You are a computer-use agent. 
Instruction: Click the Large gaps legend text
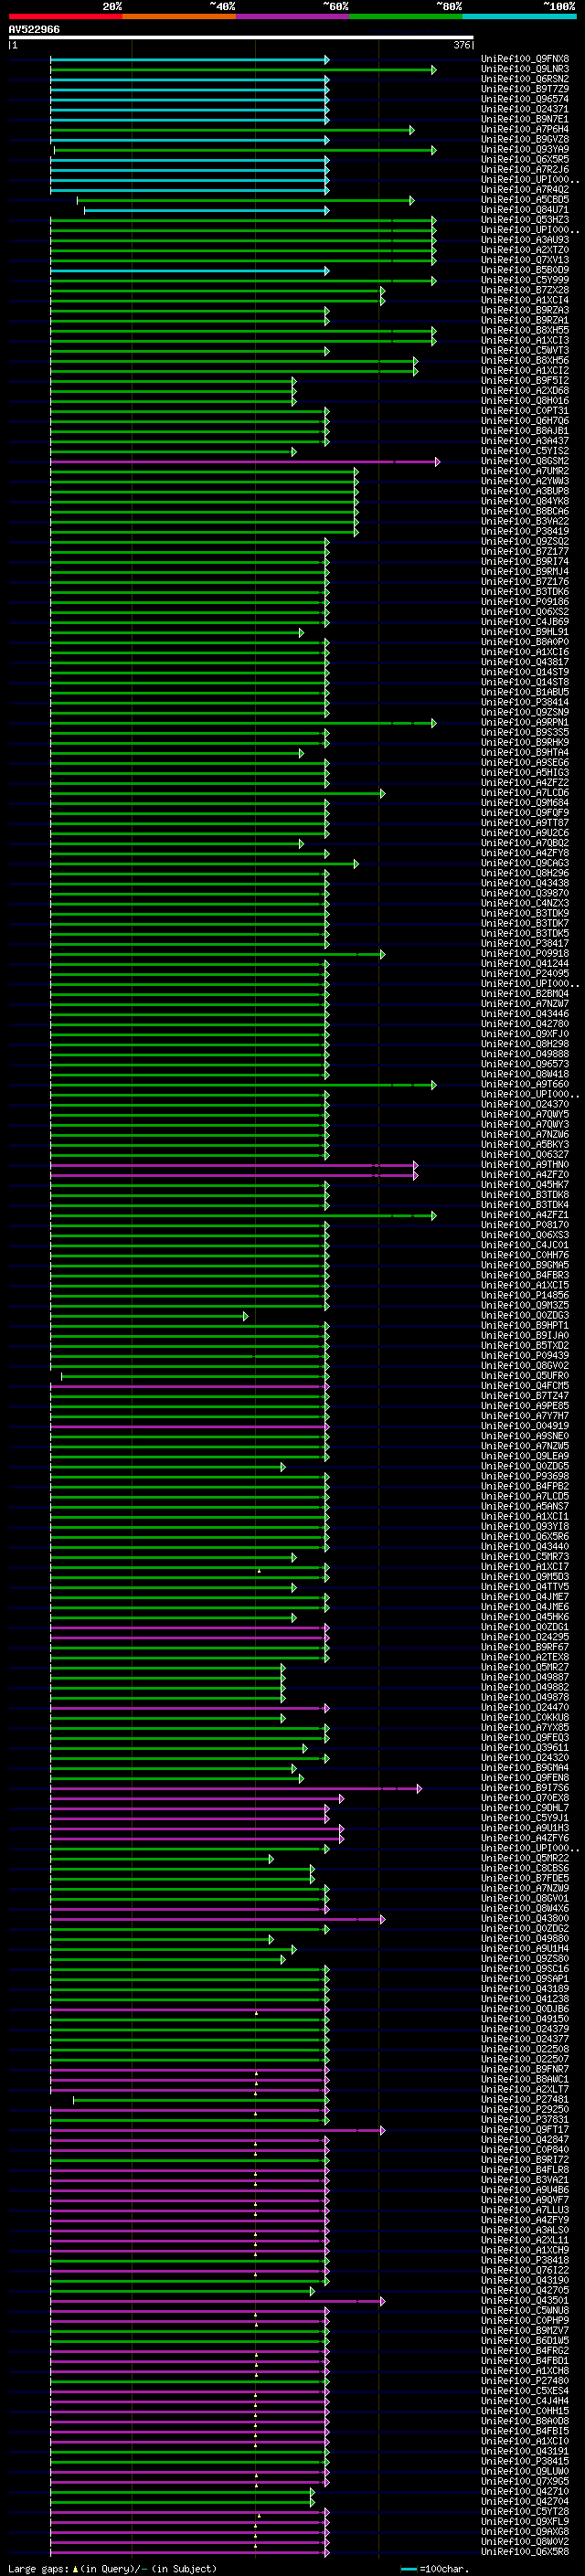click(x=112, y=2568)
